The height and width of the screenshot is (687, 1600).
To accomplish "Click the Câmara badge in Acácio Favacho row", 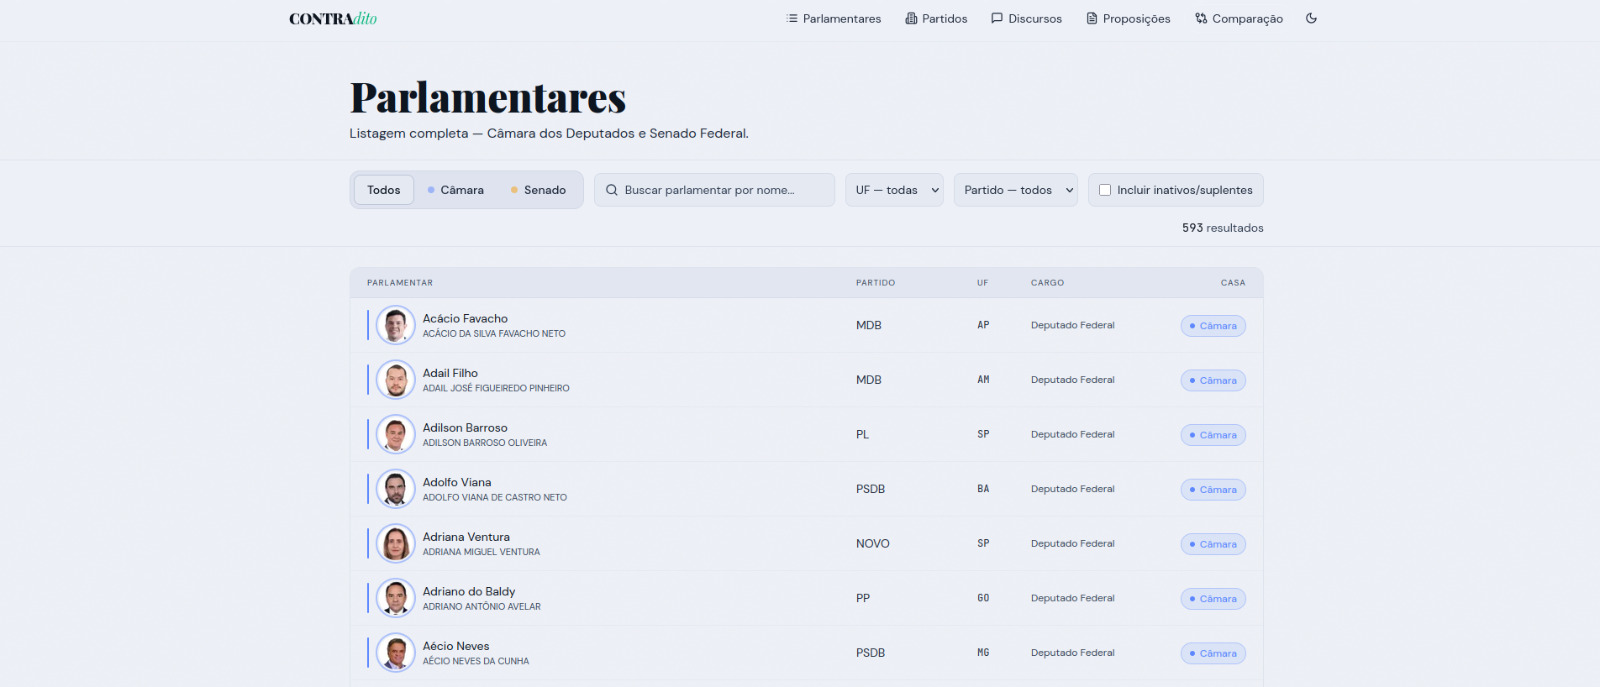I will click(x=1213, y=326).
